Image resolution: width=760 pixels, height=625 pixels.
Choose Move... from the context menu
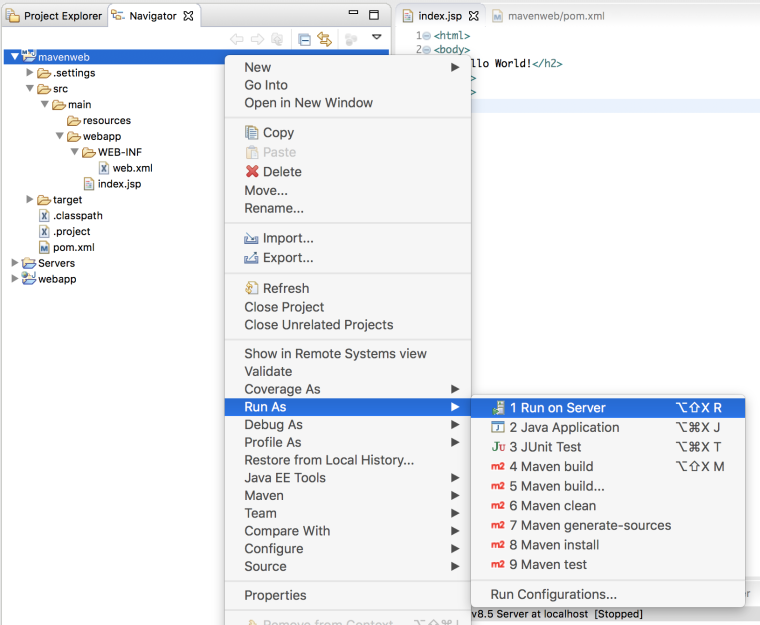point(348,191)
